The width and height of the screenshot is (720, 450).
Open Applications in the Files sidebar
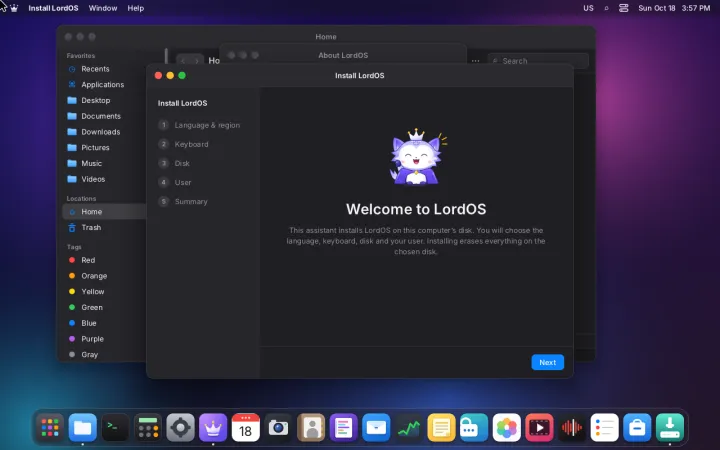(104, 84)
